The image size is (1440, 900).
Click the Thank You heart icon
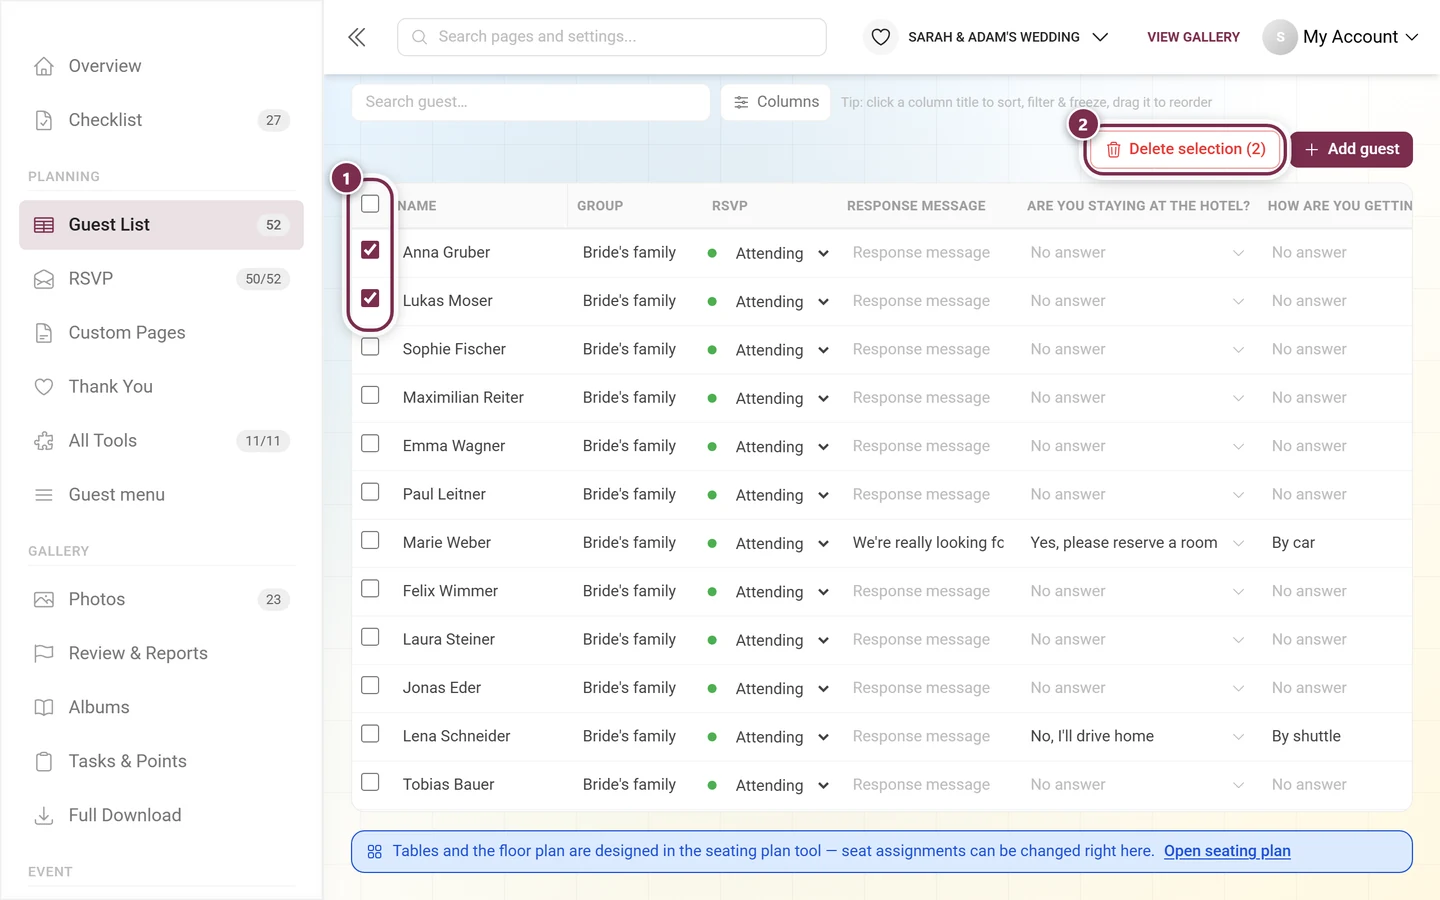click(44, 387)
